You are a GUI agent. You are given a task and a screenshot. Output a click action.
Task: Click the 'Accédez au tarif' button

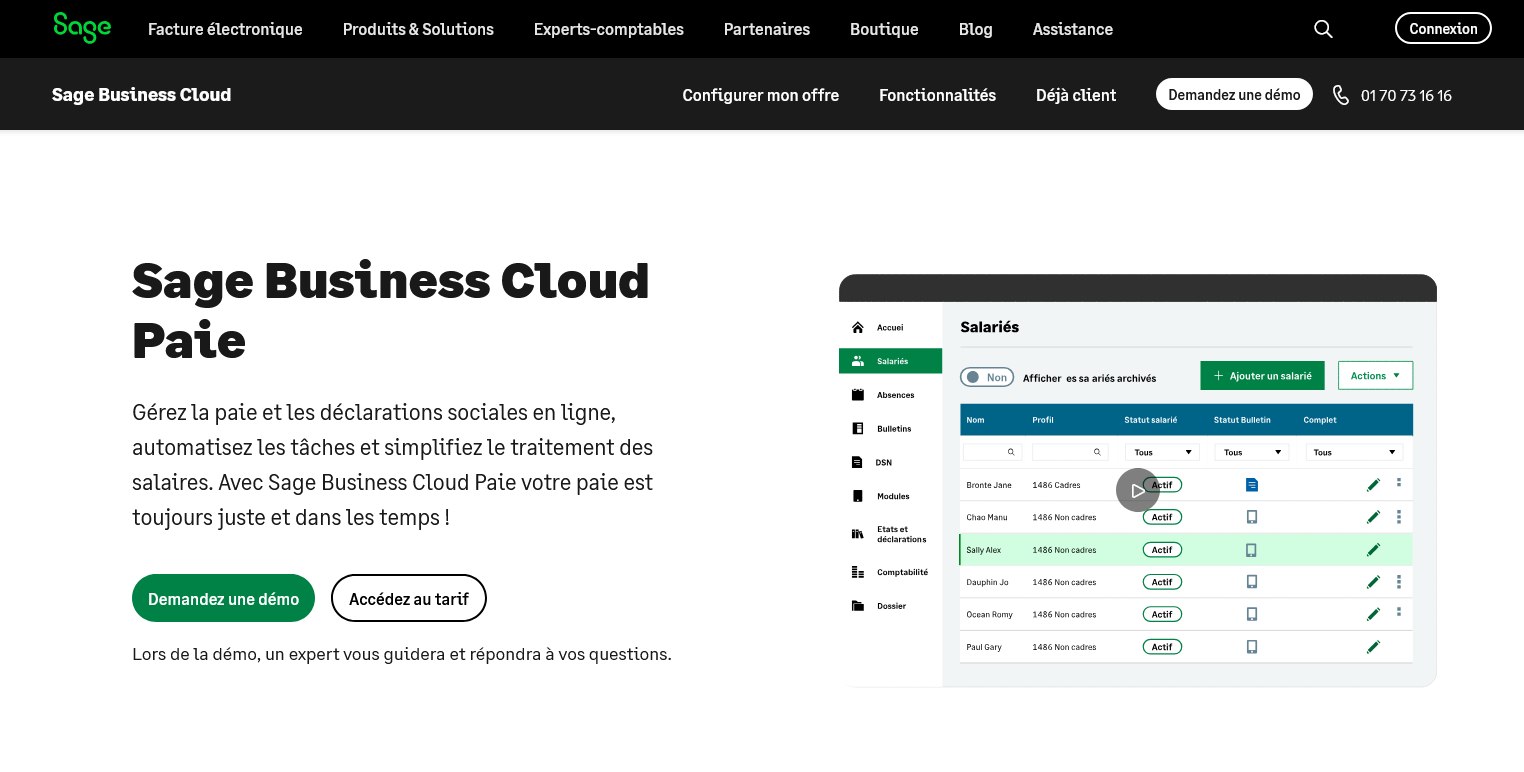pos(409,598)
